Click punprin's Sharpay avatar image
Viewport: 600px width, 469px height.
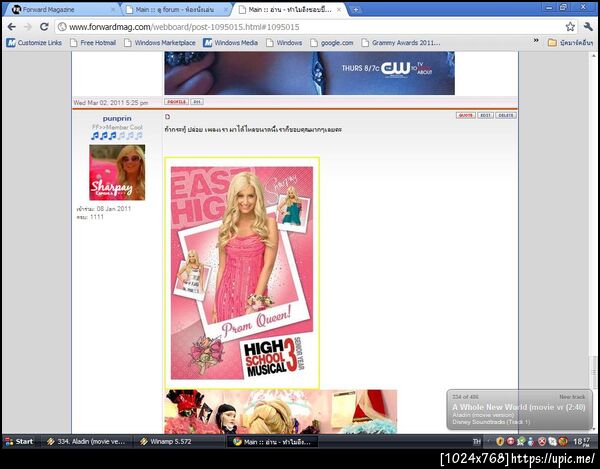pos(117,172)
